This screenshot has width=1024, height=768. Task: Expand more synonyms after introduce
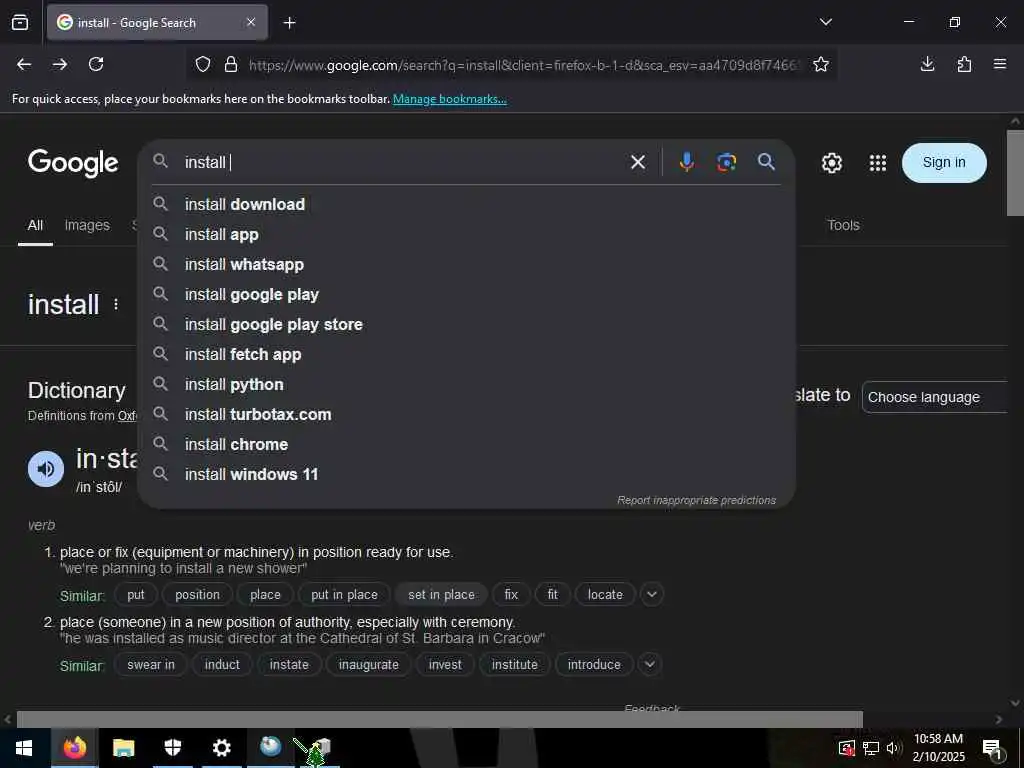coord(649,664)
